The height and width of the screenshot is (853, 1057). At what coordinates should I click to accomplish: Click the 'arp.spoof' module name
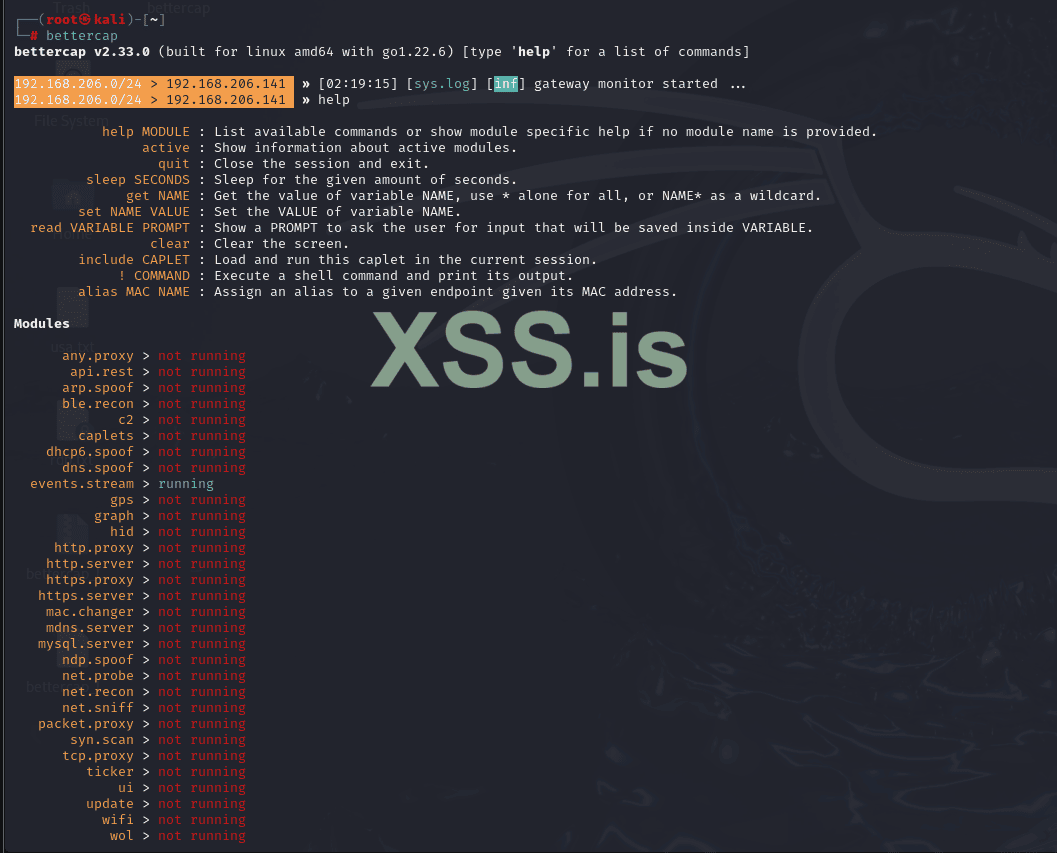coord(98,388)
